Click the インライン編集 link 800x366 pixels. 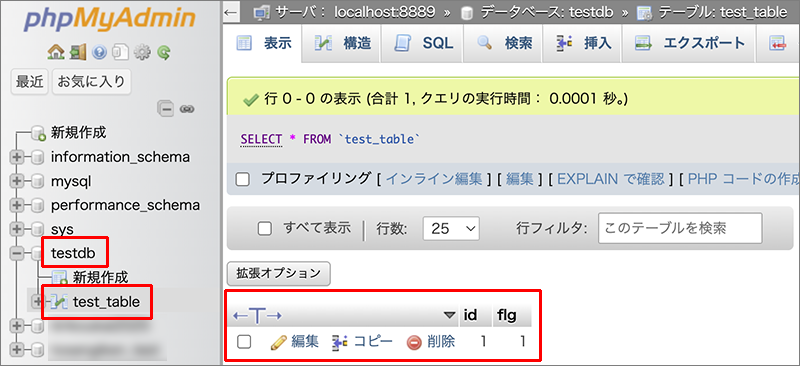(x=434, y=178)
